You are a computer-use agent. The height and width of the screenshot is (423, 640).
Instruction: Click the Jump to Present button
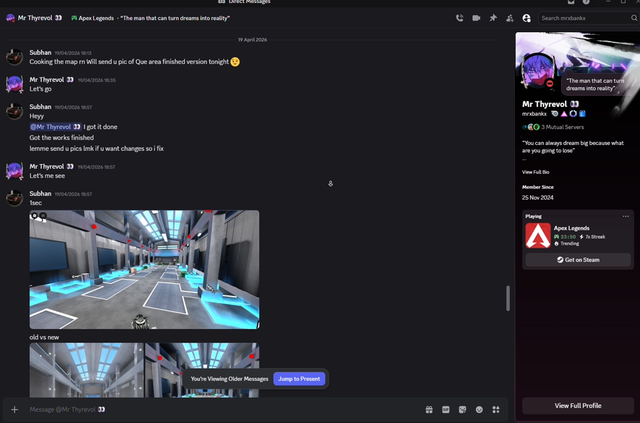[299, 379]
